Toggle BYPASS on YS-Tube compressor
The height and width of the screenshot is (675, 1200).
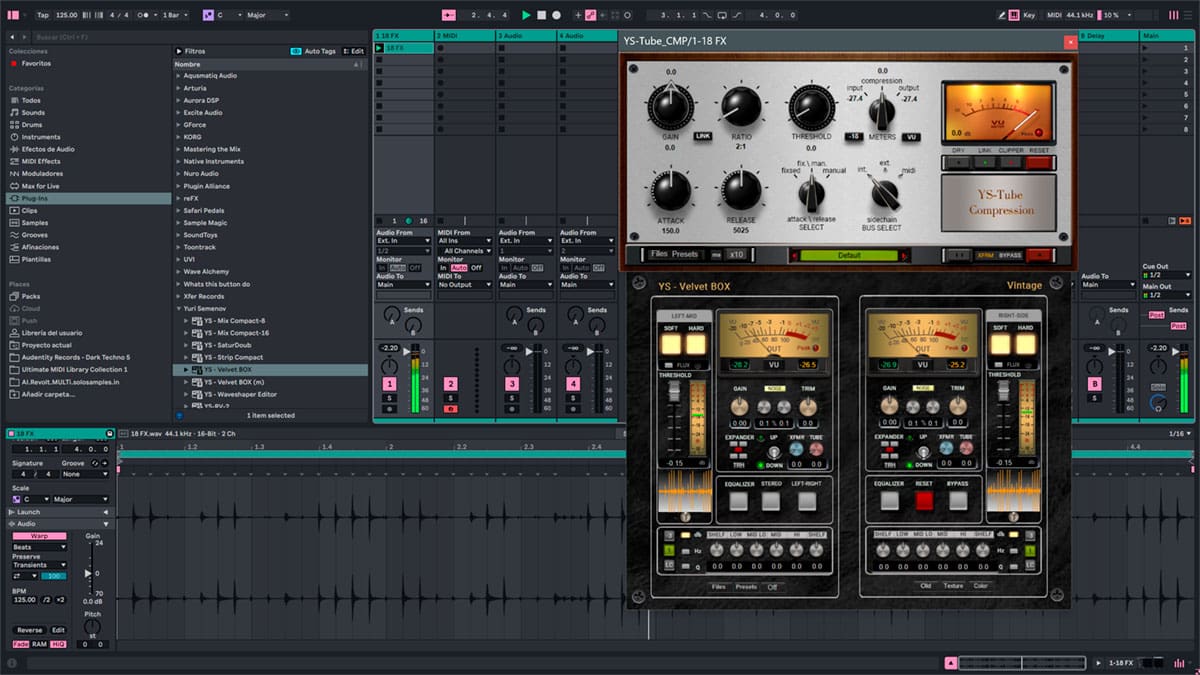coord(1010,255)
